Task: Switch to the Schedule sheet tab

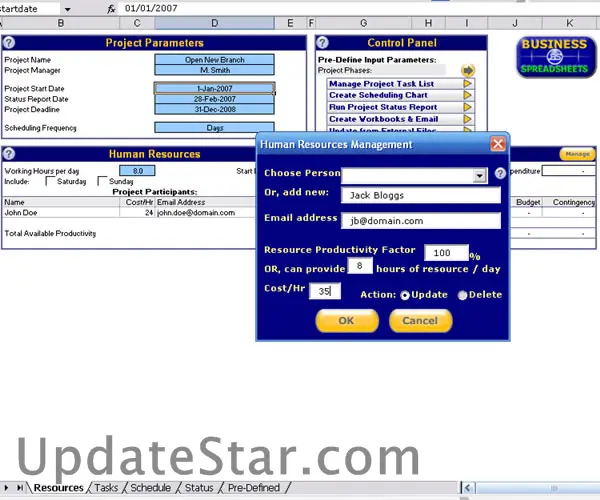Action: point(150,488)
